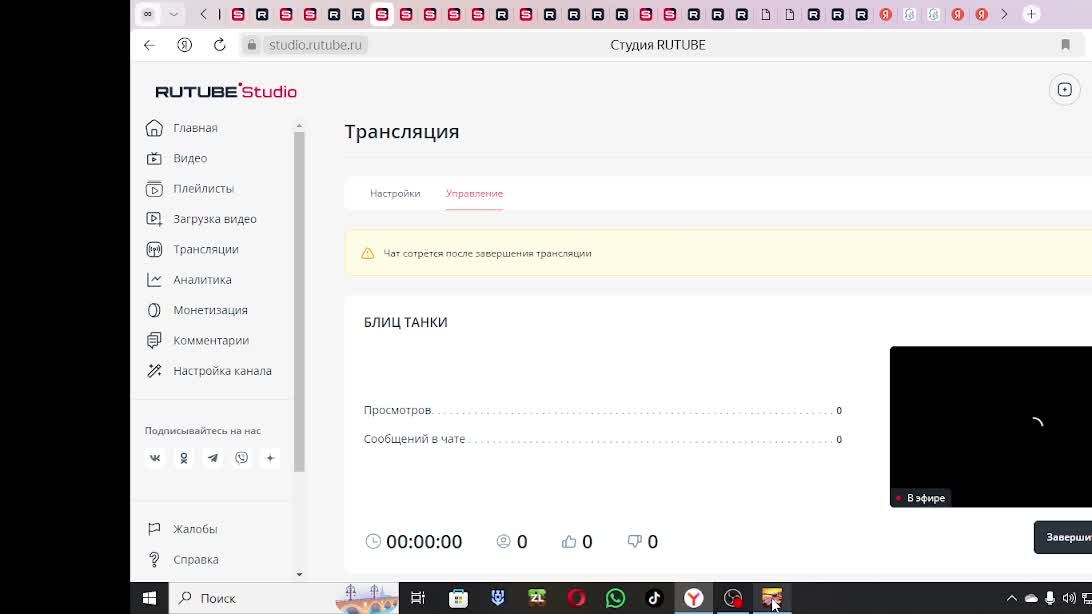The image size is (1092, 614).
Task: Open the VK social link
Action: pos(155,458)
